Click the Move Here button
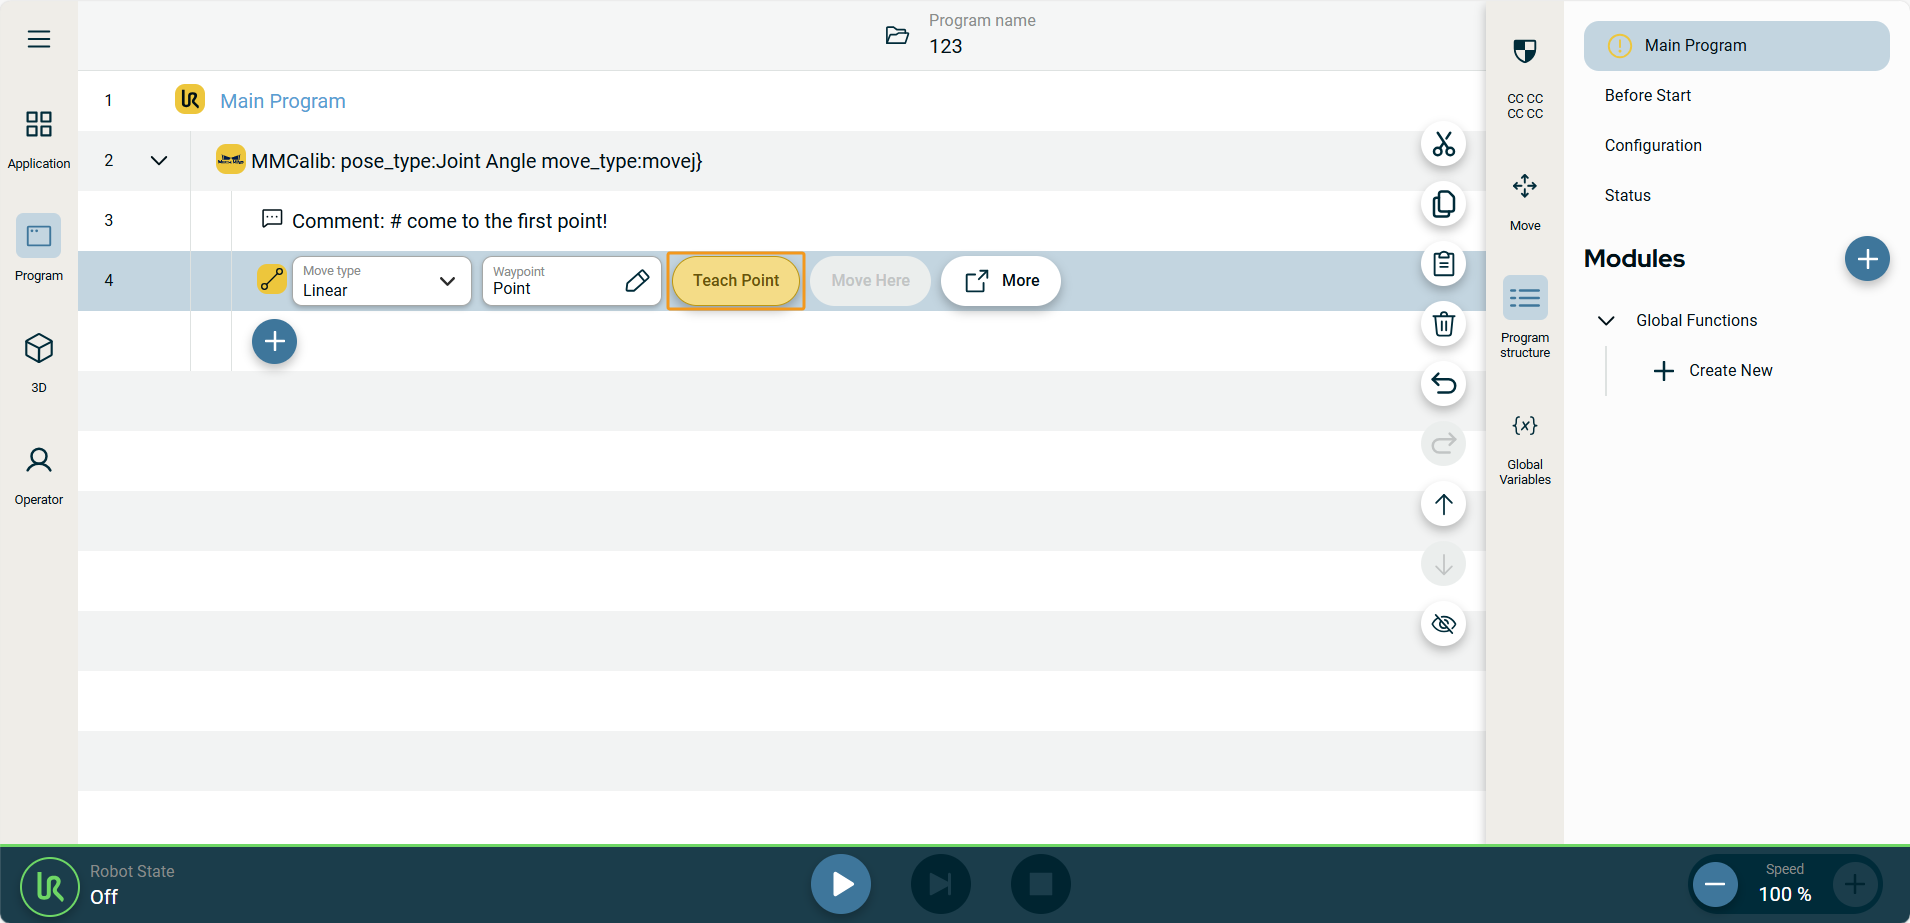This screenshot has height=923, width=1910. point(870,281)
